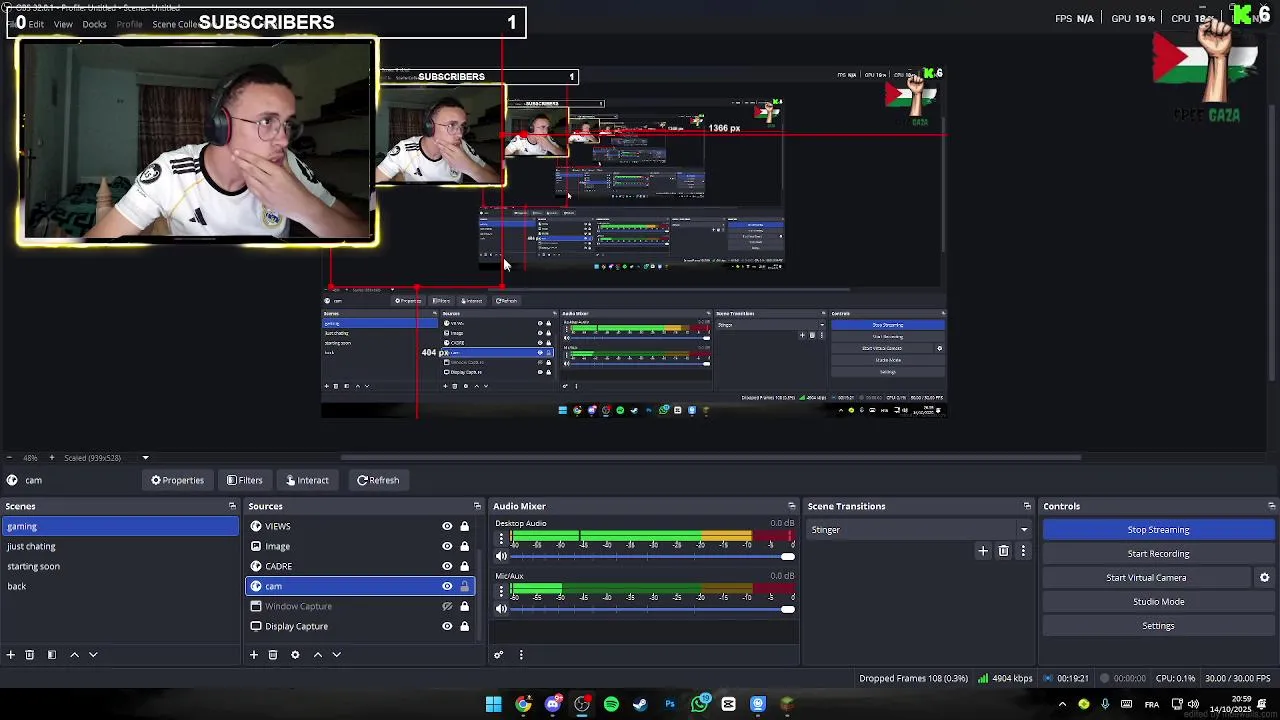1280x720 pixels.
Task: Click Stop Streaming
Action: point(1158,530)
